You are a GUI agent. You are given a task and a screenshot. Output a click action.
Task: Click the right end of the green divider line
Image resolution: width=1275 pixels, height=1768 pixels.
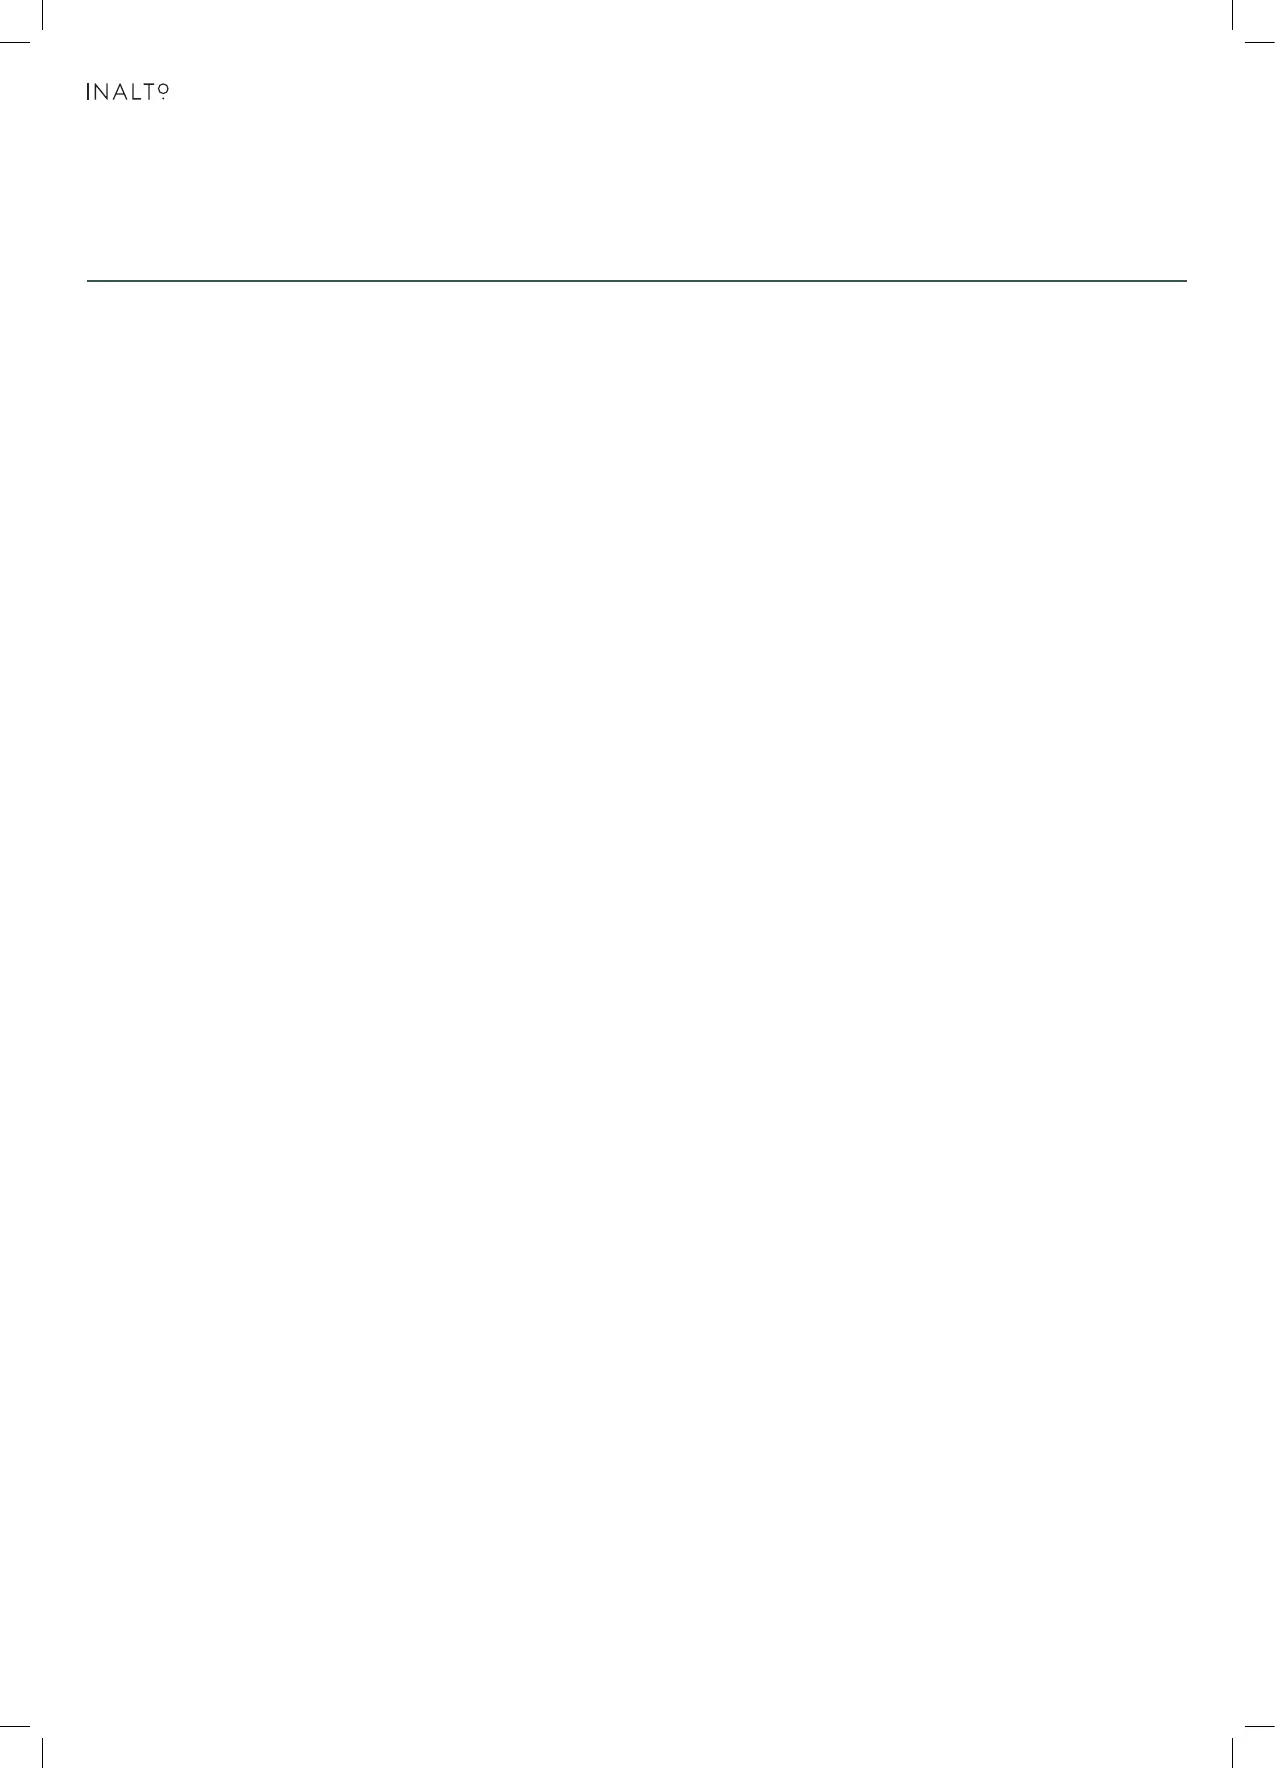(1184, 281)
